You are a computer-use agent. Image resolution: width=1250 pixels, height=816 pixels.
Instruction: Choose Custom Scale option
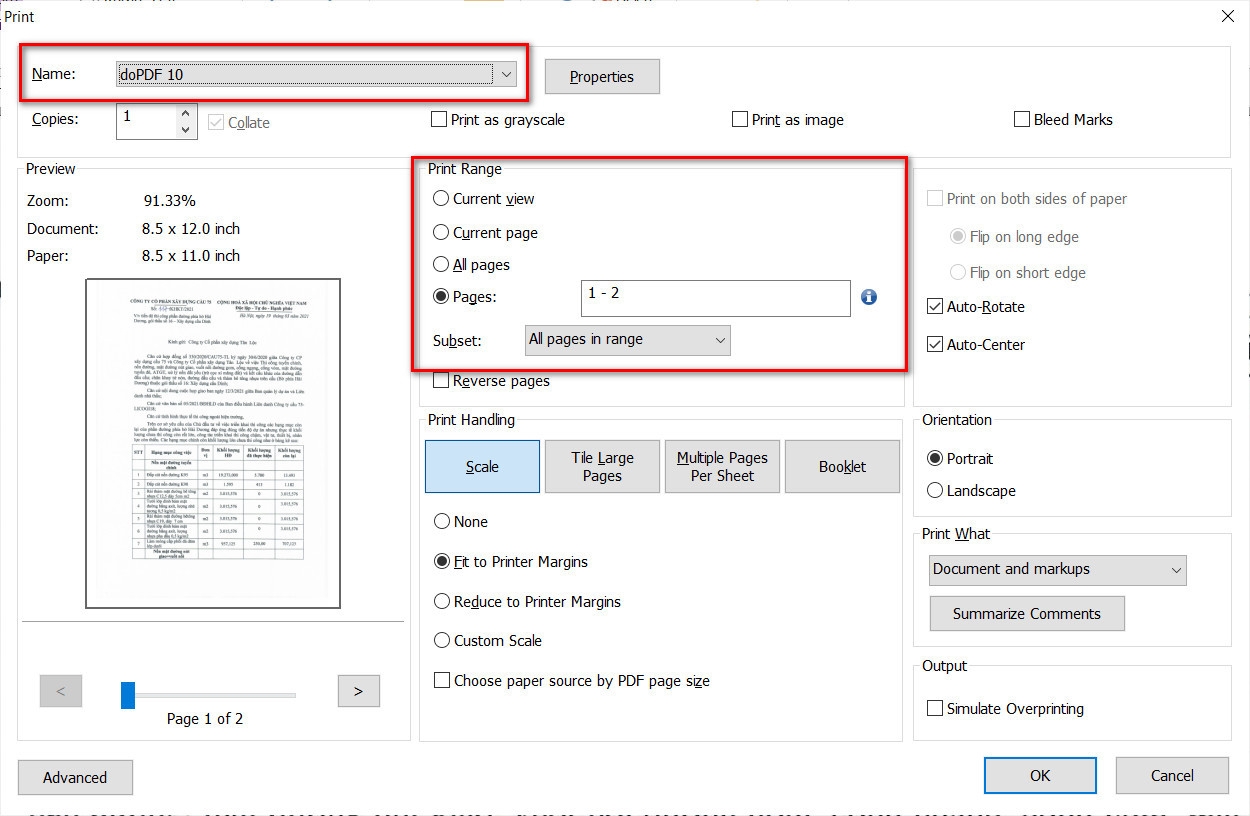click(441, 640)
